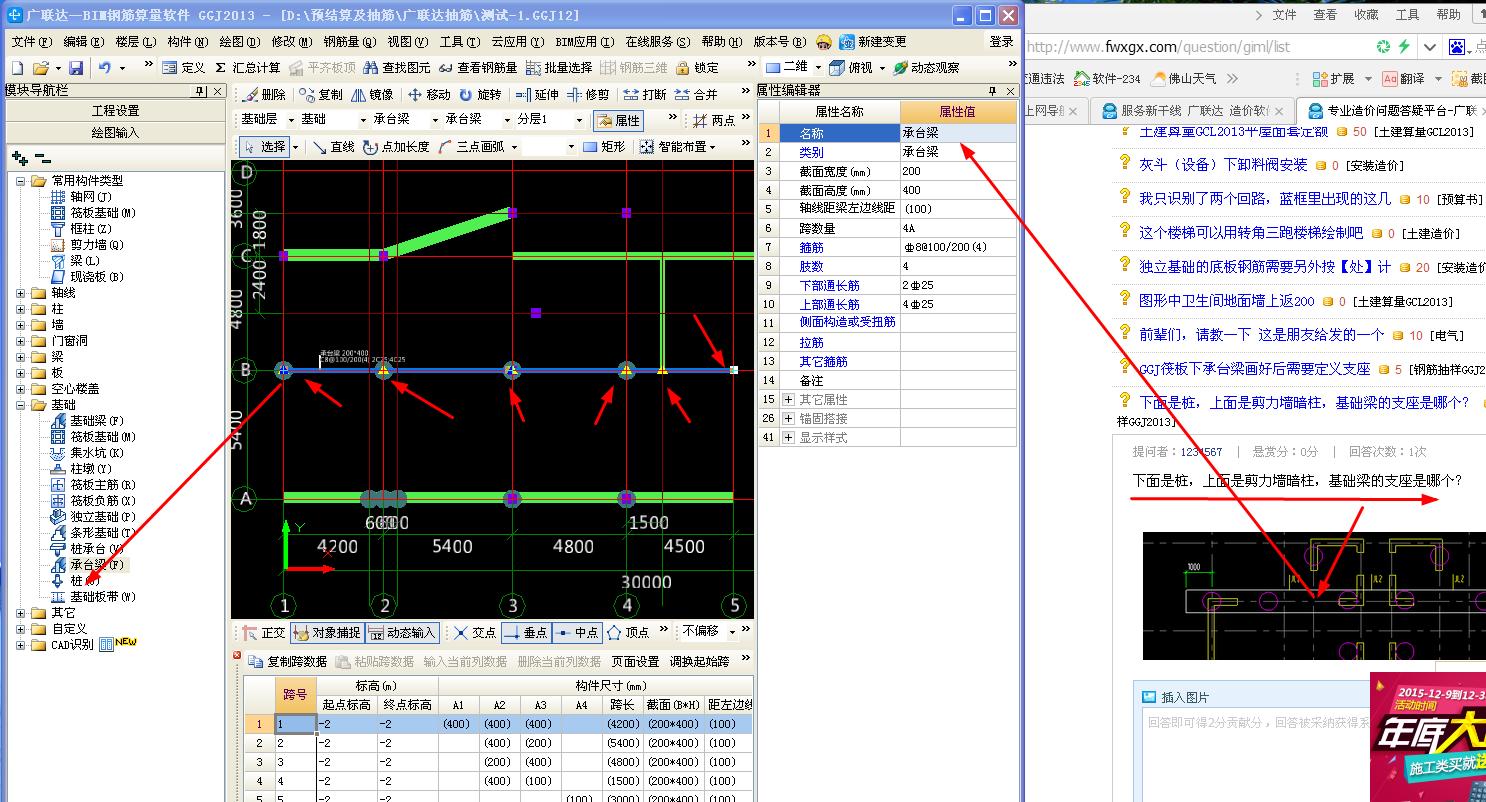Viewport: 1486px width, 802px height.
Task: Click 动态观察 dynamic view tool
Action: pos(926,67)
